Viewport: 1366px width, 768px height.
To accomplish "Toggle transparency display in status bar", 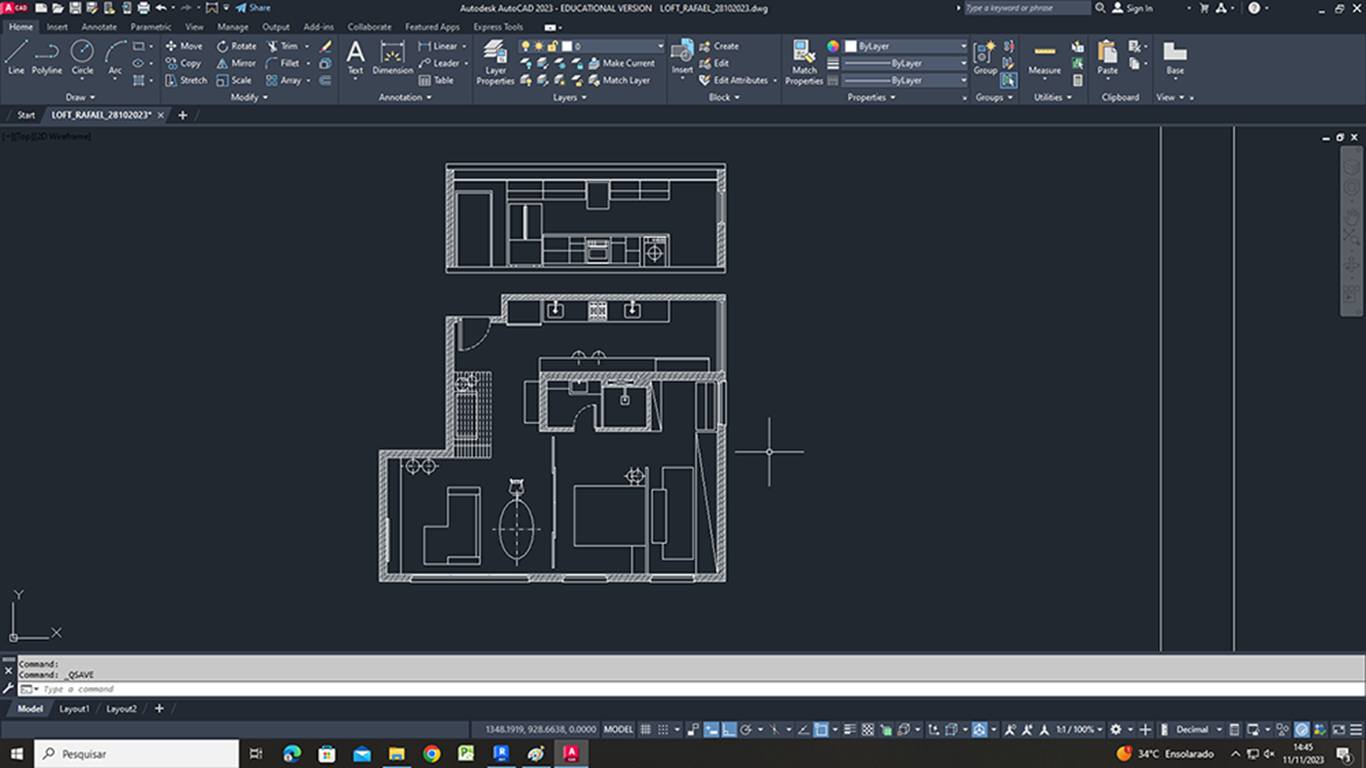I will point(867,730).
